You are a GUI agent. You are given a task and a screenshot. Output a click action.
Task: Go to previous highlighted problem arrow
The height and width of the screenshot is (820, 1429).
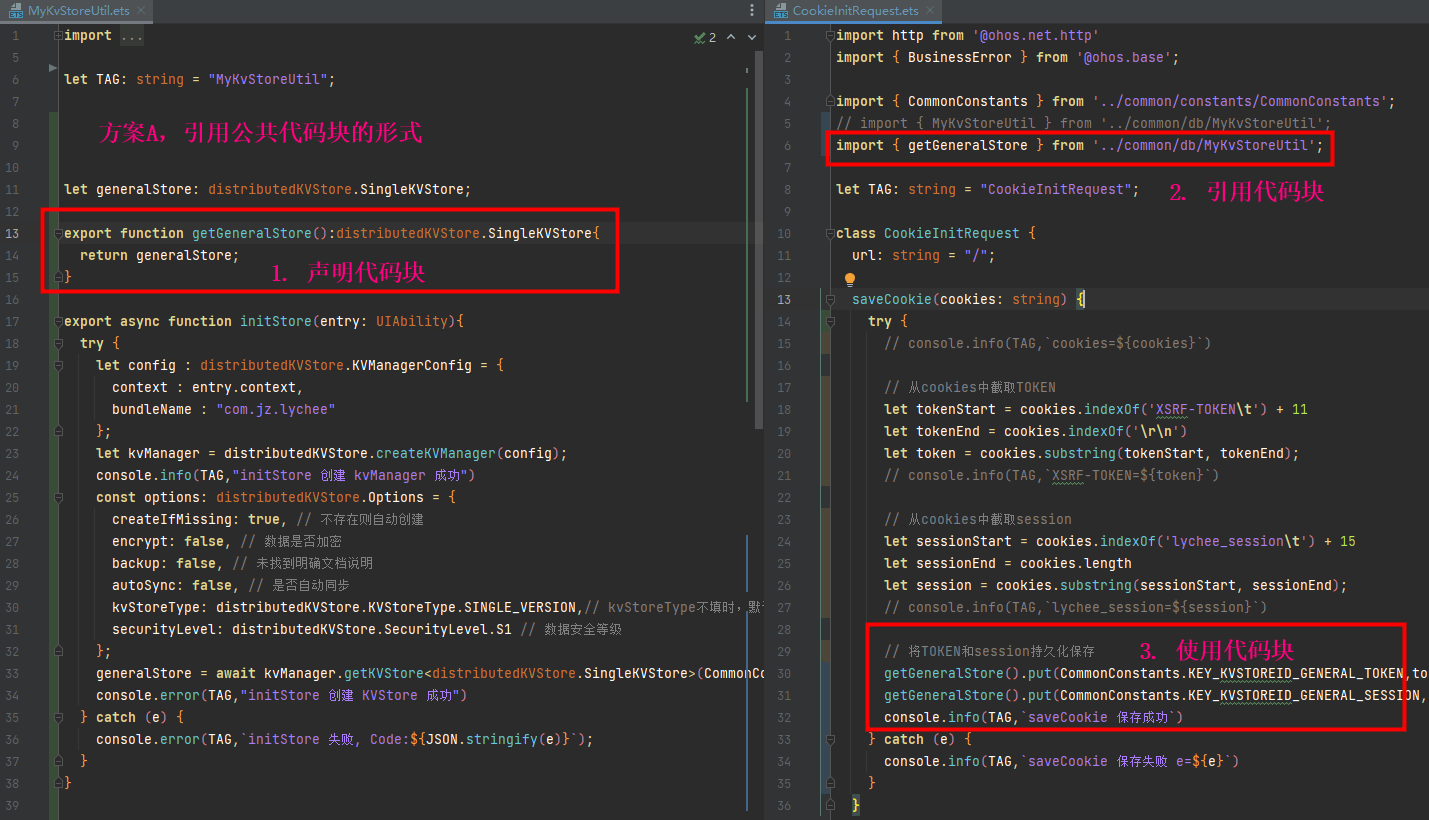[731, 37]
